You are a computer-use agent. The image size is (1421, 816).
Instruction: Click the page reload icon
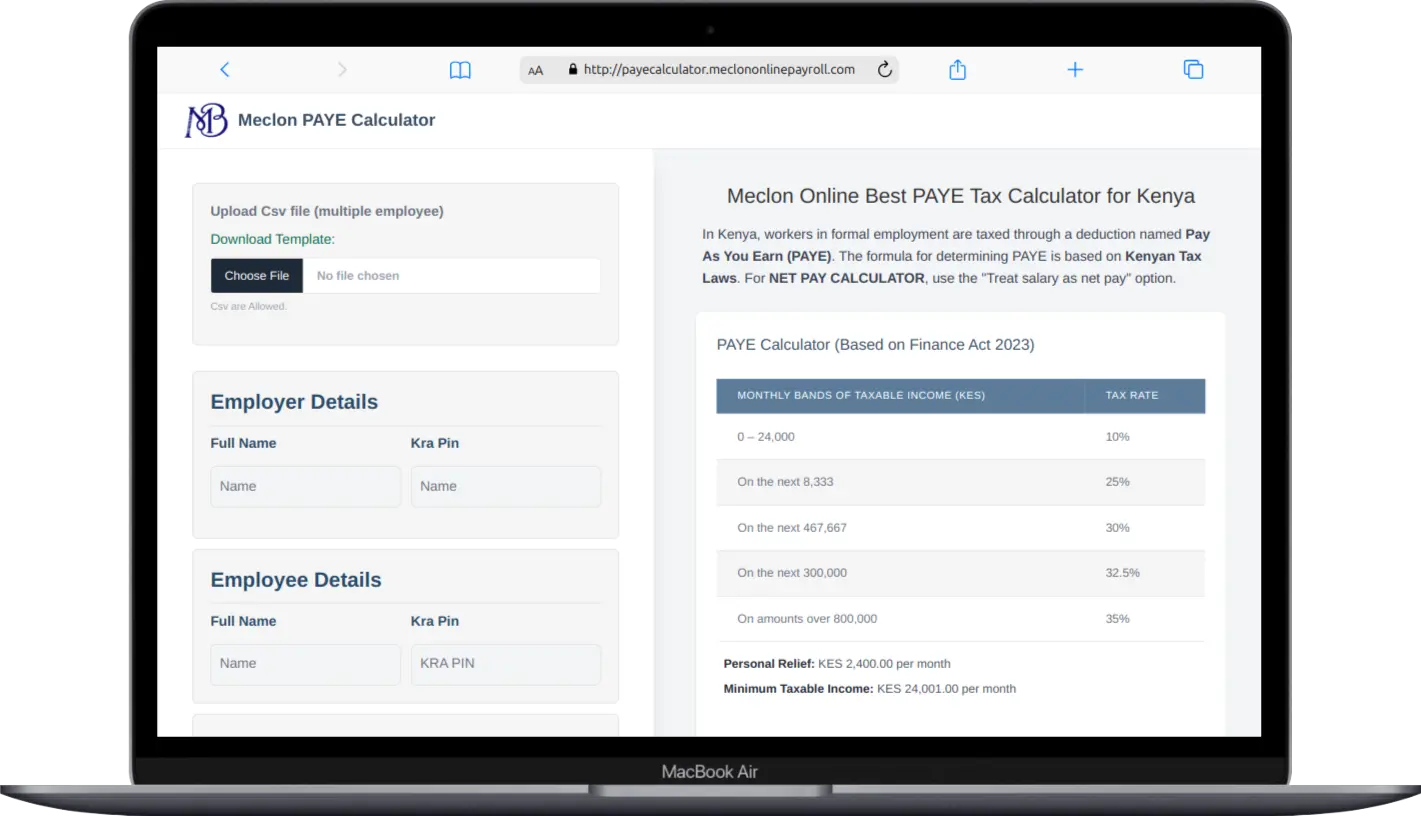click(x=884, y=69)
